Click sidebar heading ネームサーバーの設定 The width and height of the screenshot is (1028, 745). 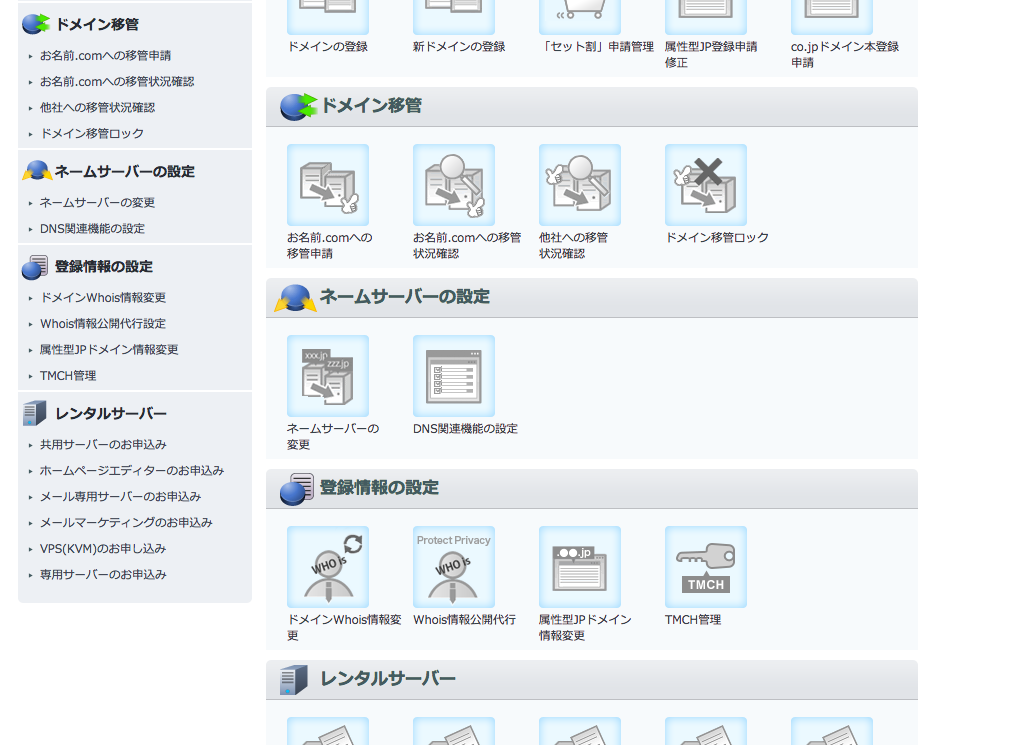[125, 172]
